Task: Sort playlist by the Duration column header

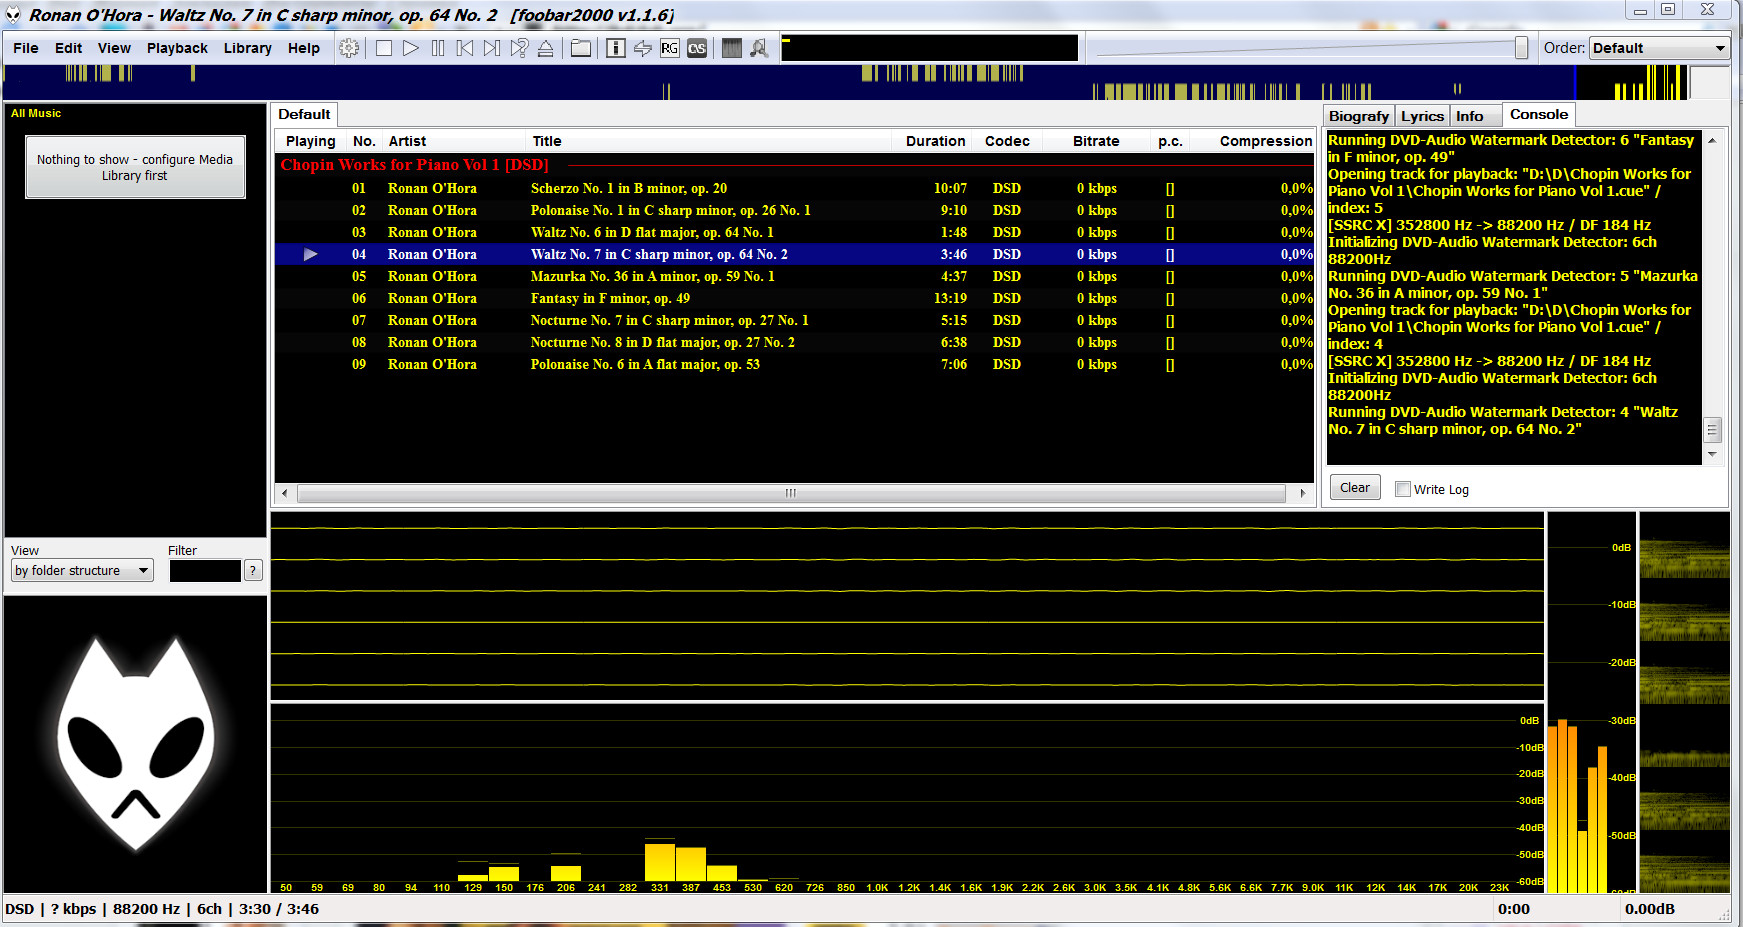Action: [935, 141]
